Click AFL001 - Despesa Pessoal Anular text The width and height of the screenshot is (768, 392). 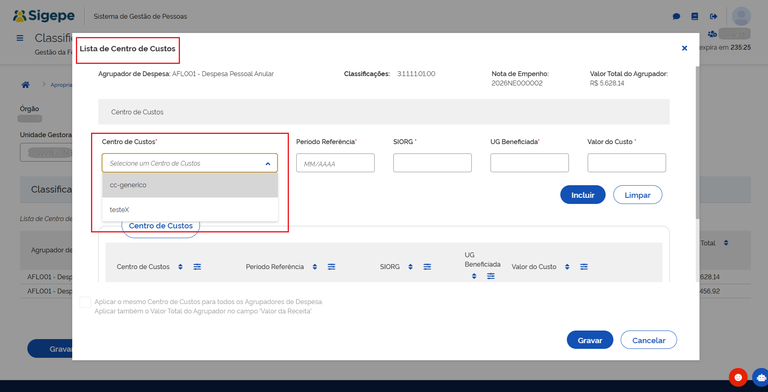pos(223,74)
